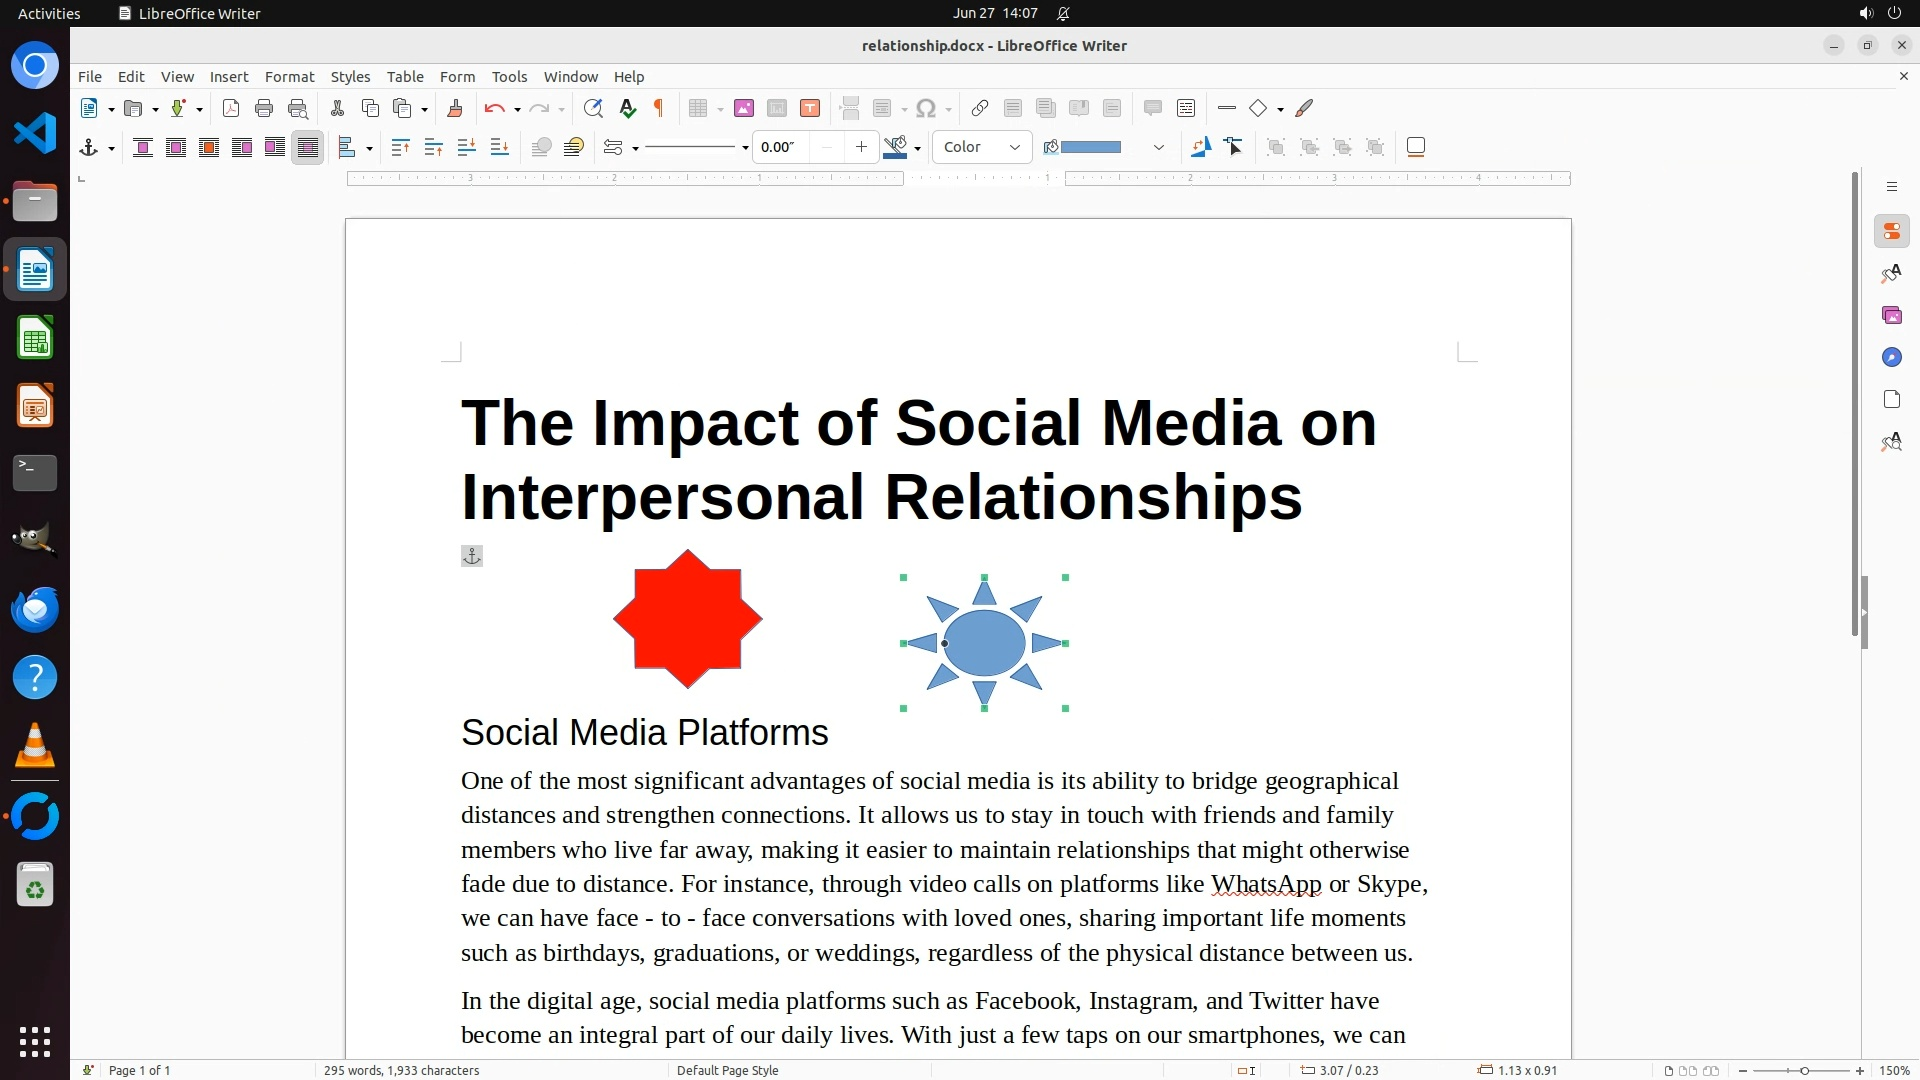Open the sidebar Gallery panel
The image size is (1920, 1080).
[x=1891, y=316]
